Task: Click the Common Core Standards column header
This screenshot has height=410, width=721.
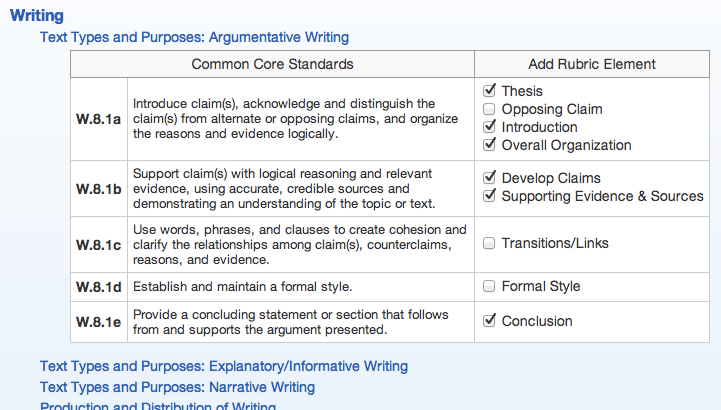Action: pos(272,64)
